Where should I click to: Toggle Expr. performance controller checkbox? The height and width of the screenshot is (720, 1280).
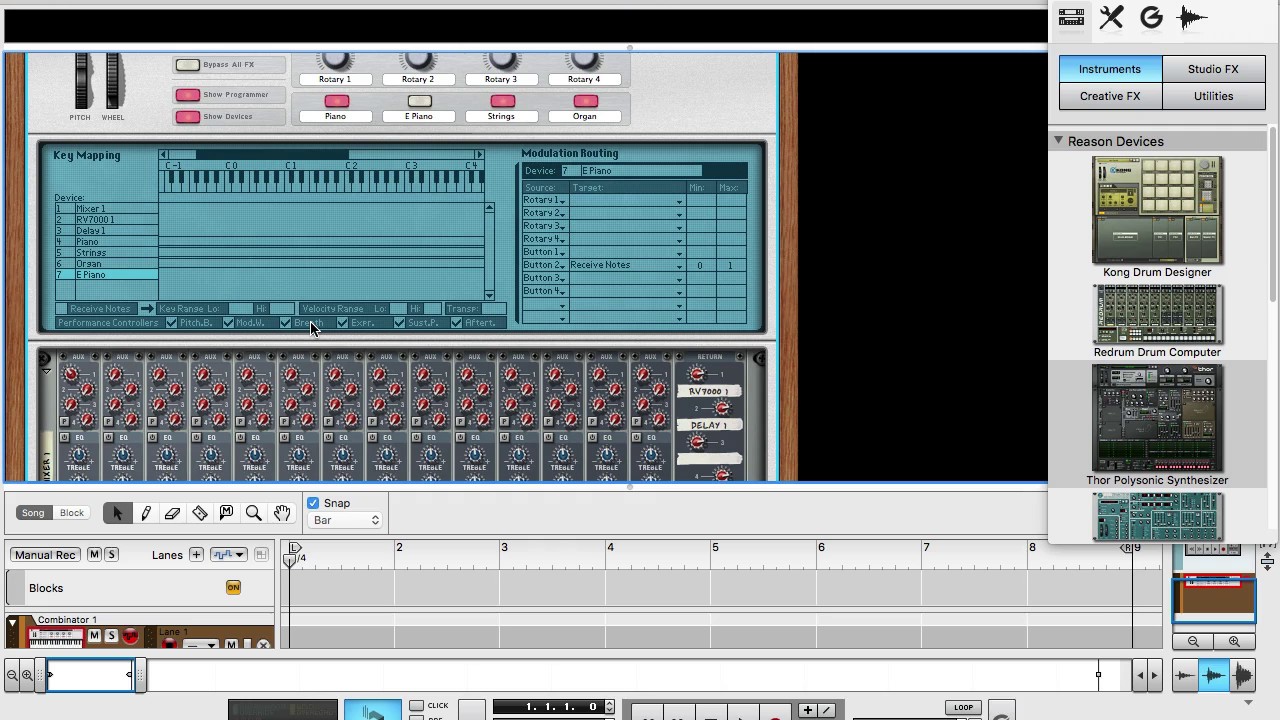[342, 323]
